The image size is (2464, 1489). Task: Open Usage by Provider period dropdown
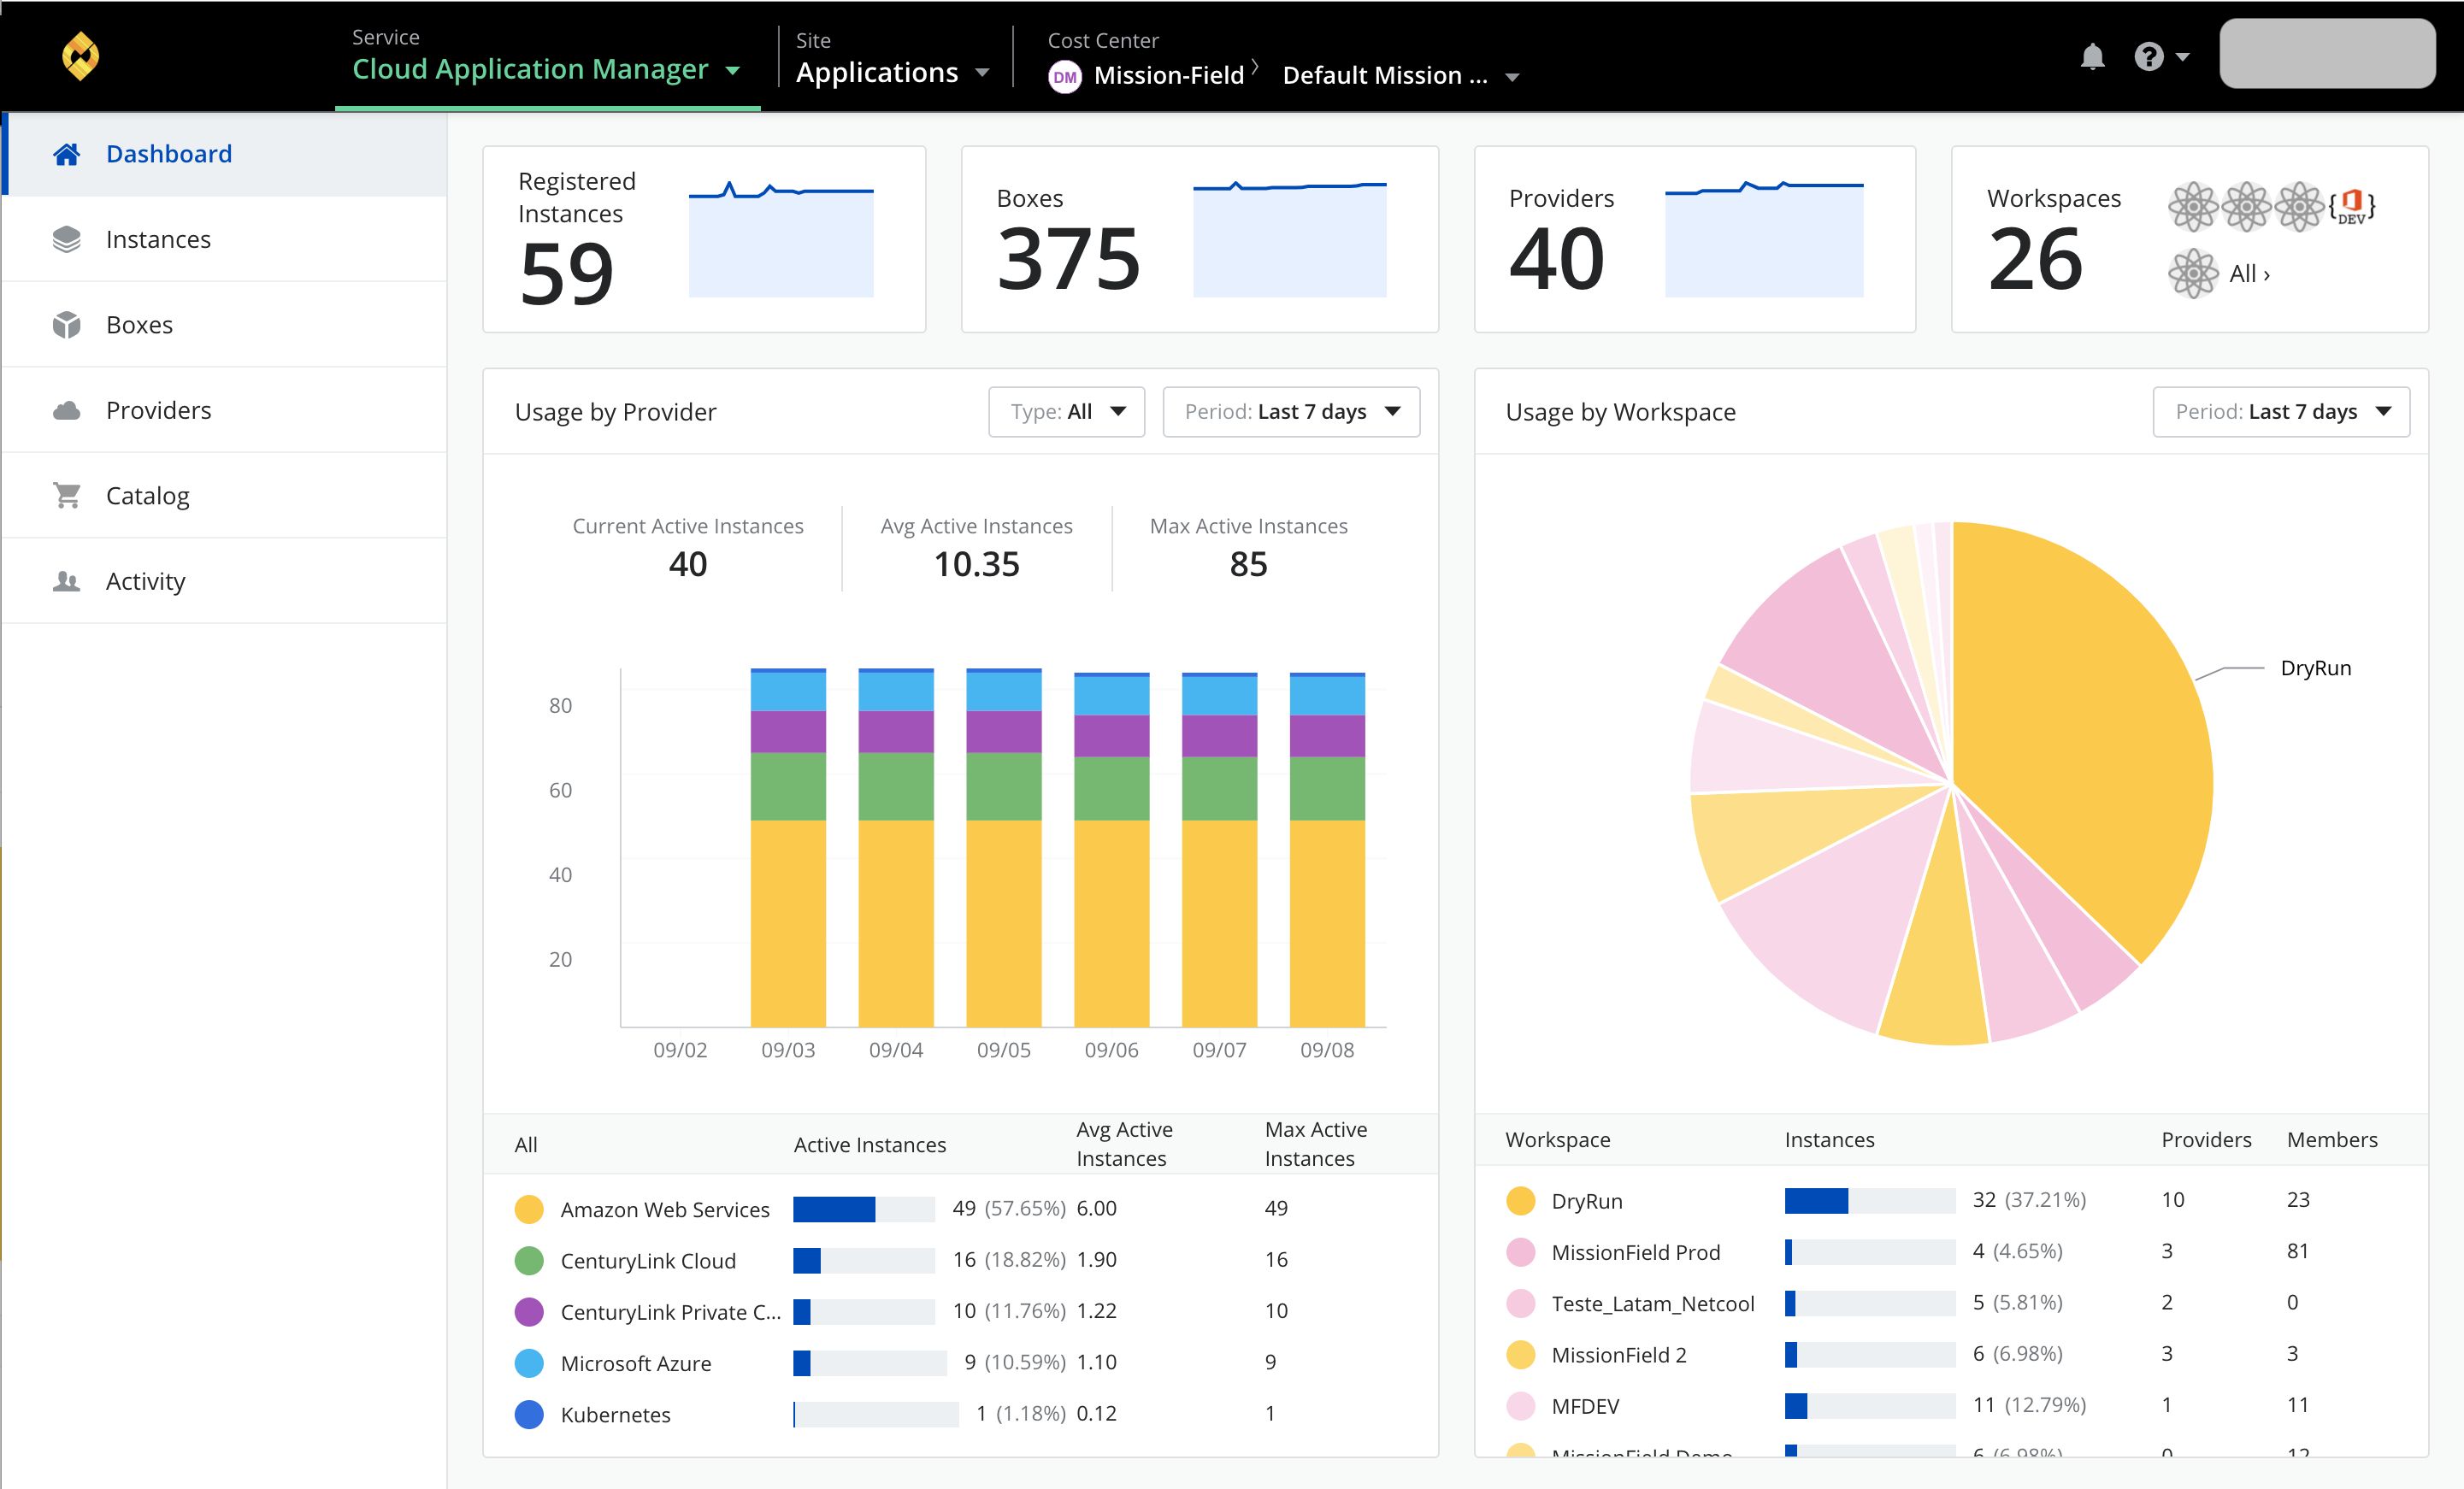point(1291,412)
